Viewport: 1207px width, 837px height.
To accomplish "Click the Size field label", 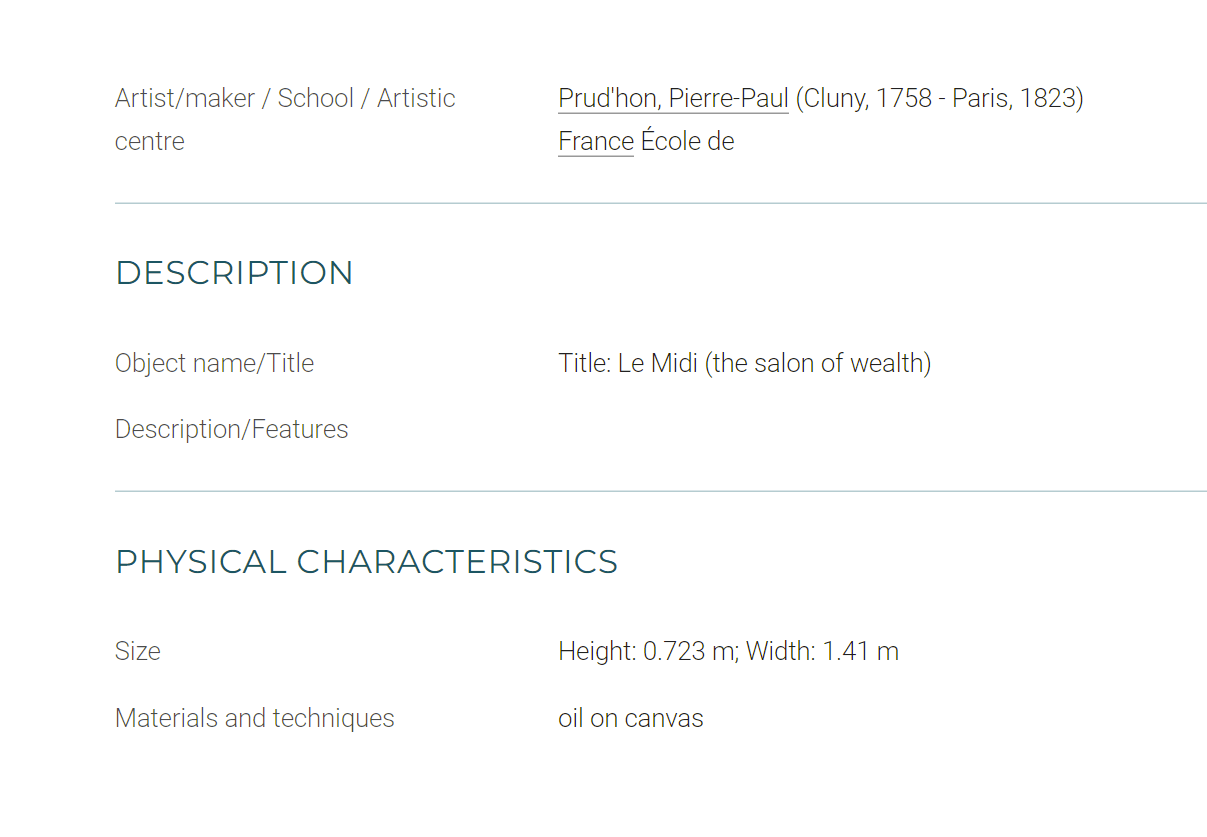I will 138,651.
